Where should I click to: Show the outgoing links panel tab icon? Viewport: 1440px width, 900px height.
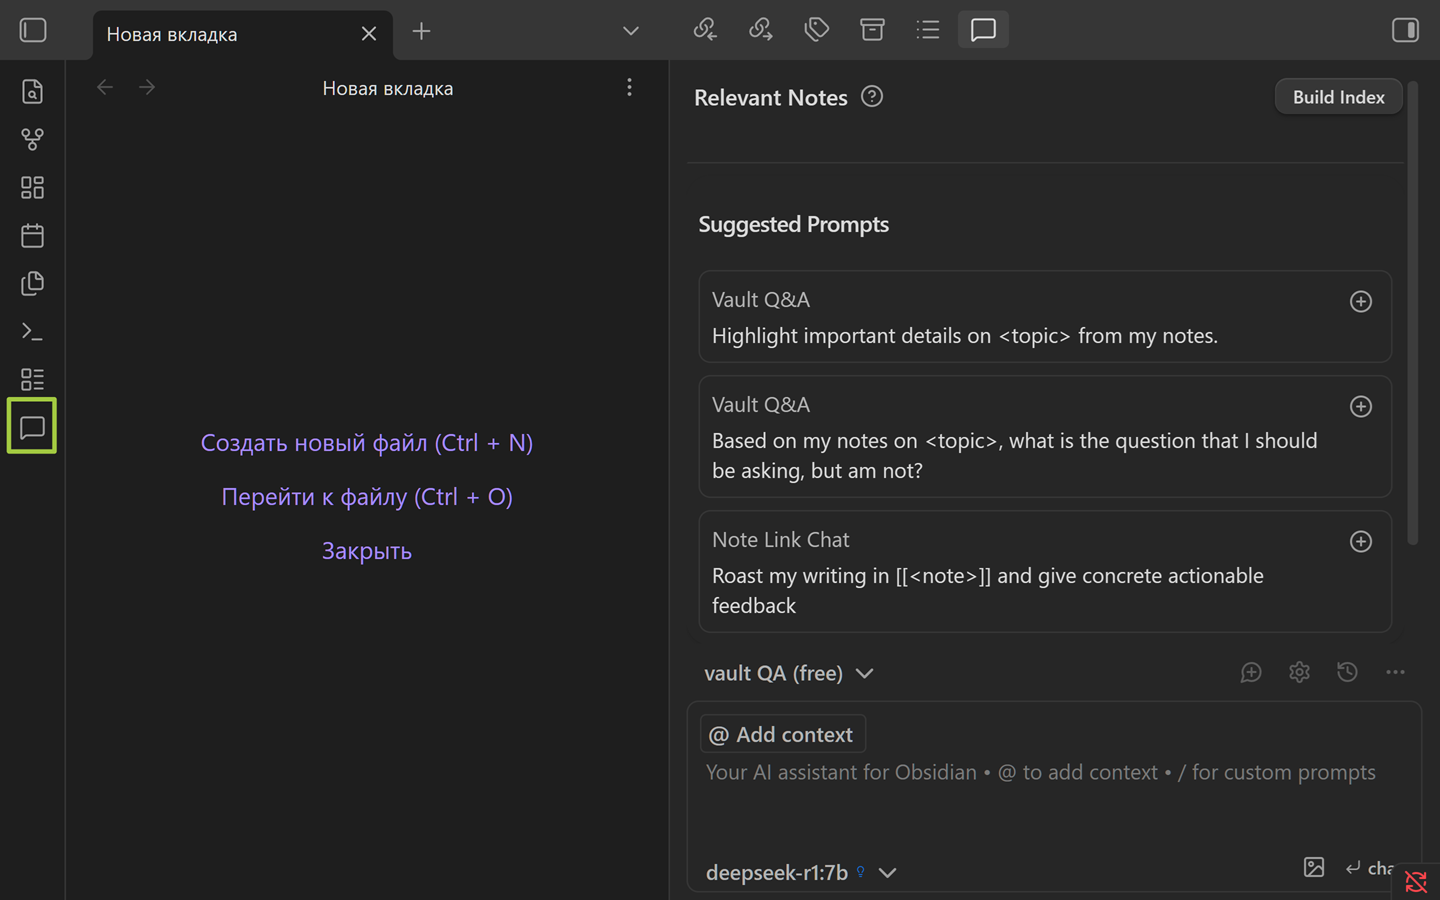761,30
